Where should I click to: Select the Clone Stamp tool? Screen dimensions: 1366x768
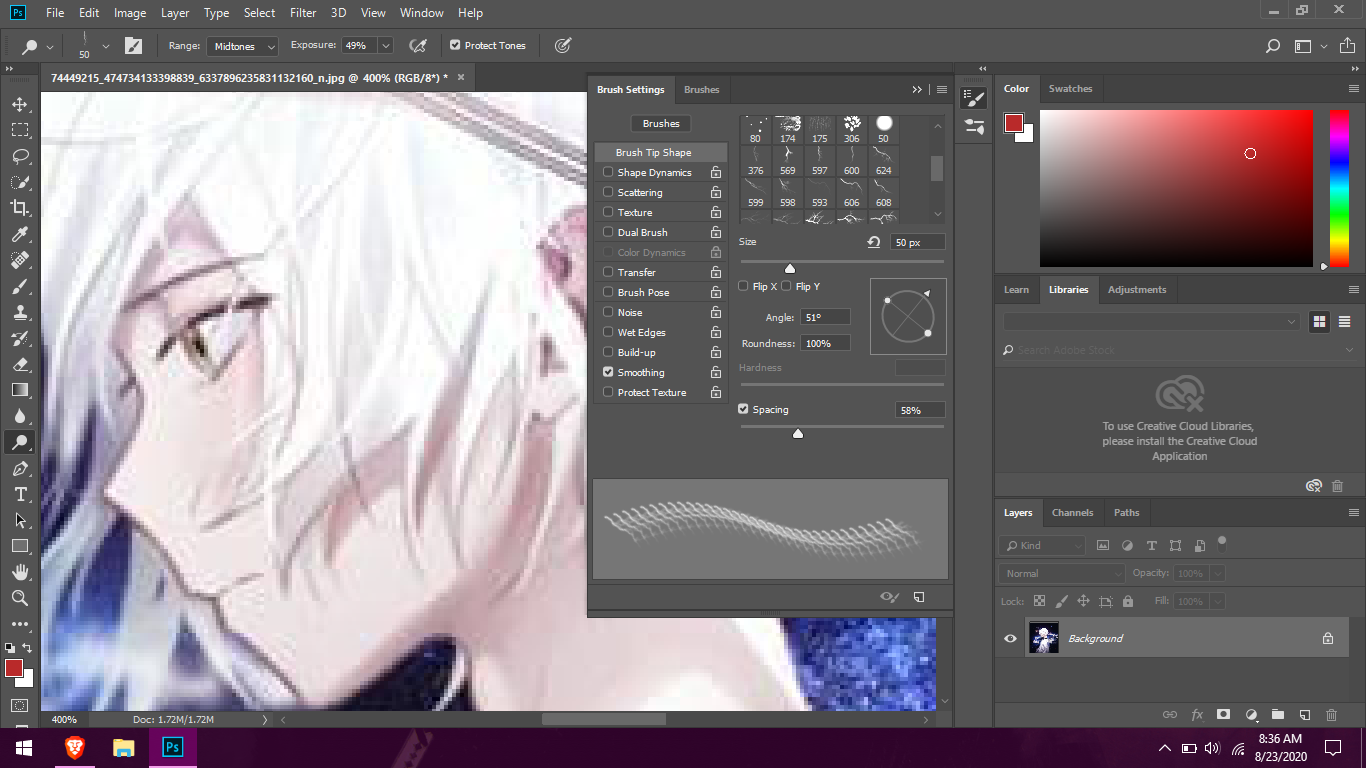click(19, 312)
